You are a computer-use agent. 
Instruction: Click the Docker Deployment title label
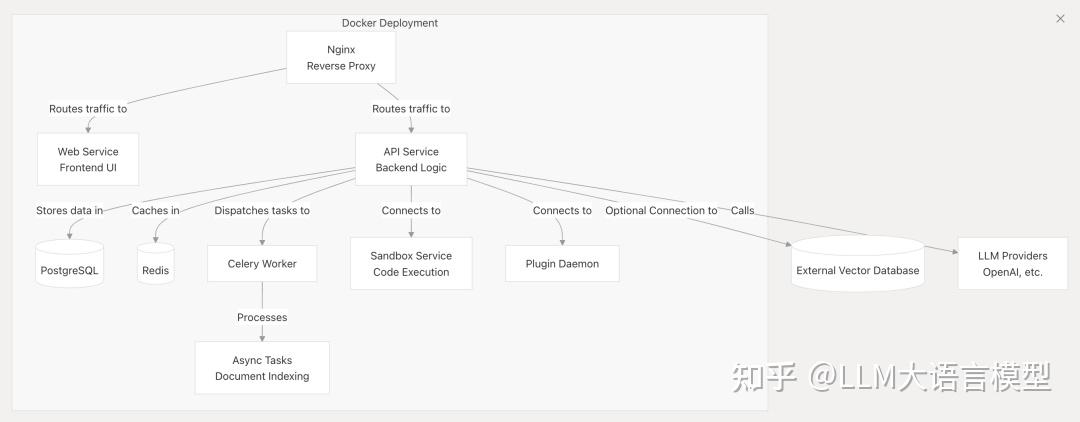390,23
